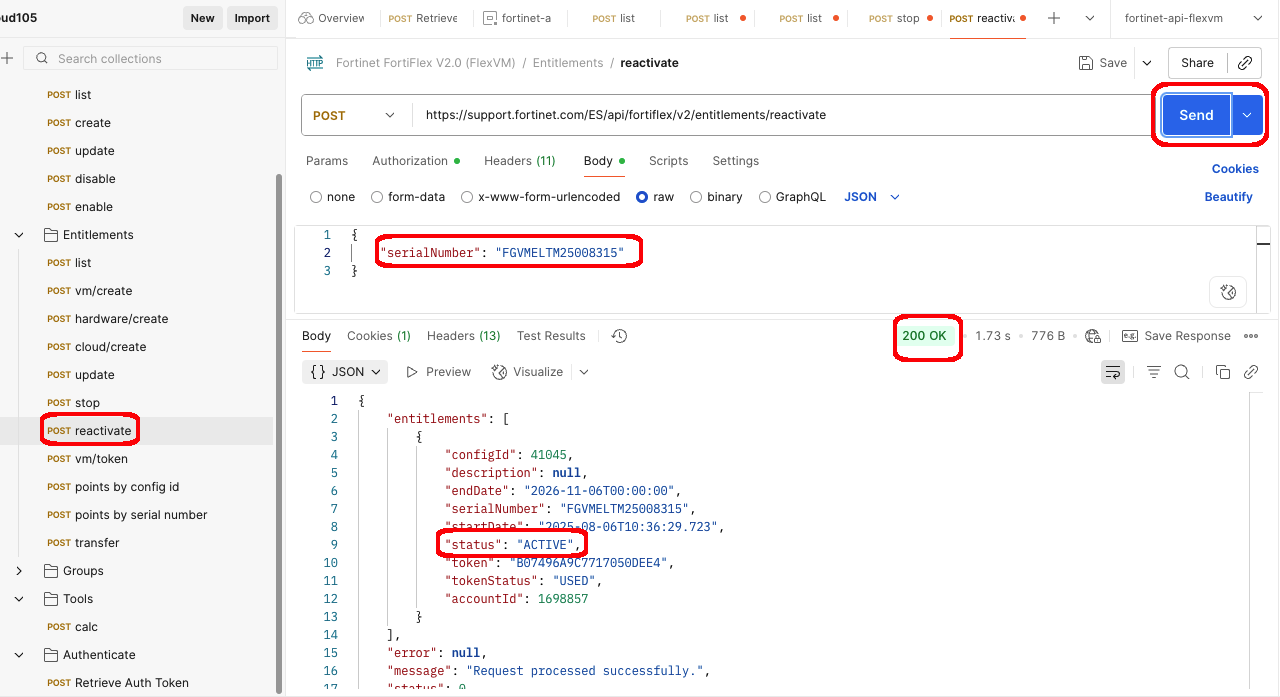Expand the Groups folder
This screenshot has width=1280, height=697.
tap(19, 571)
